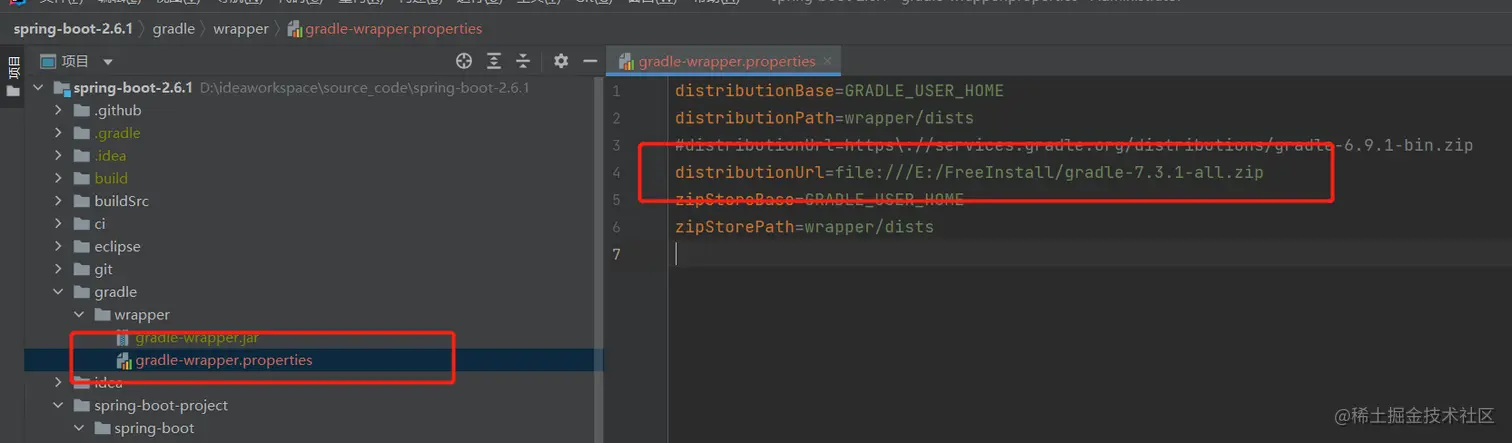This screenshot has height=443, width=1512.
Task: Click the zipStoreBase=GRADLE_USER_HOME line
Action: click(819, 199)
